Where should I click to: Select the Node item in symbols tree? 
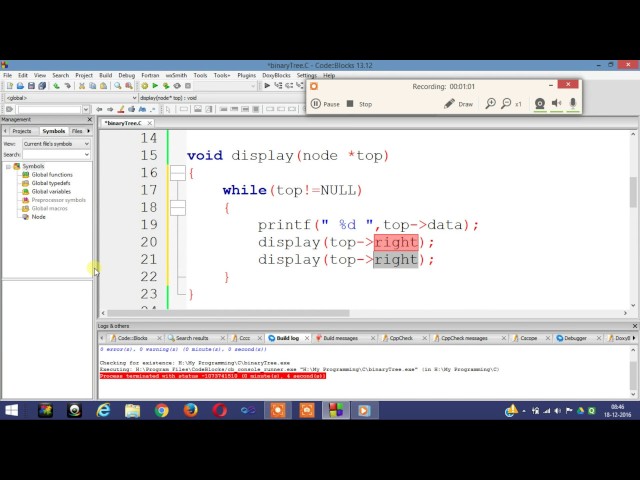pos(38,217)
